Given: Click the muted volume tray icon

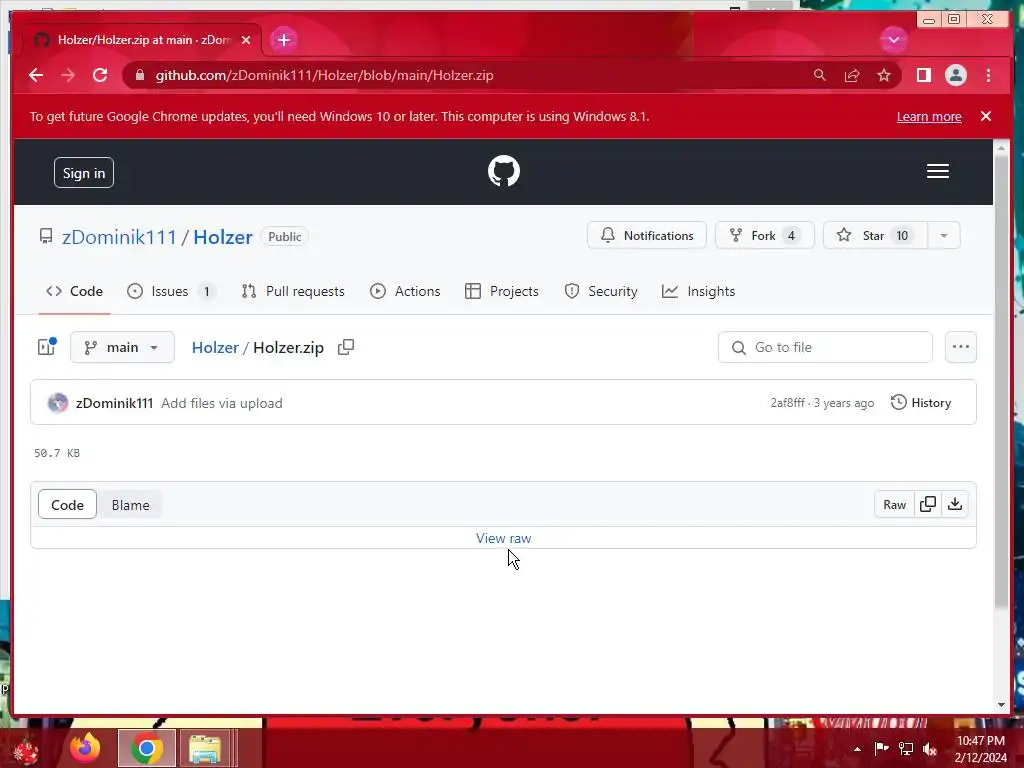Looking at the screenshot, I should [x=930, y=749].
